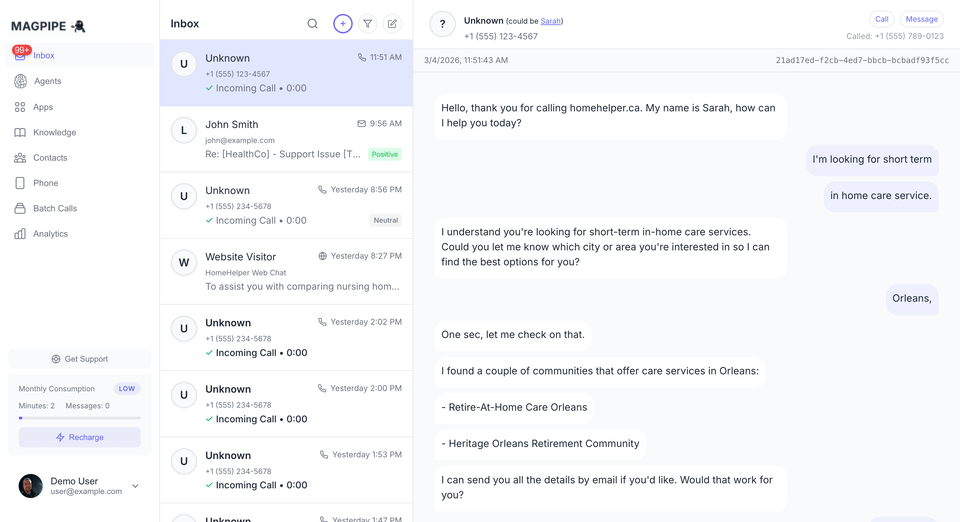Click the Positive sentiment tag

tap(384, 154)
